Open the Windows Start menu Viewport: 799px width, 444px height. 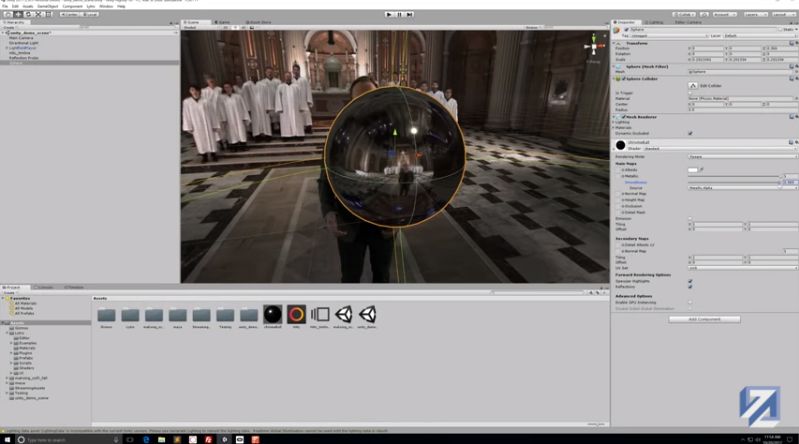(x=7, y=439)
